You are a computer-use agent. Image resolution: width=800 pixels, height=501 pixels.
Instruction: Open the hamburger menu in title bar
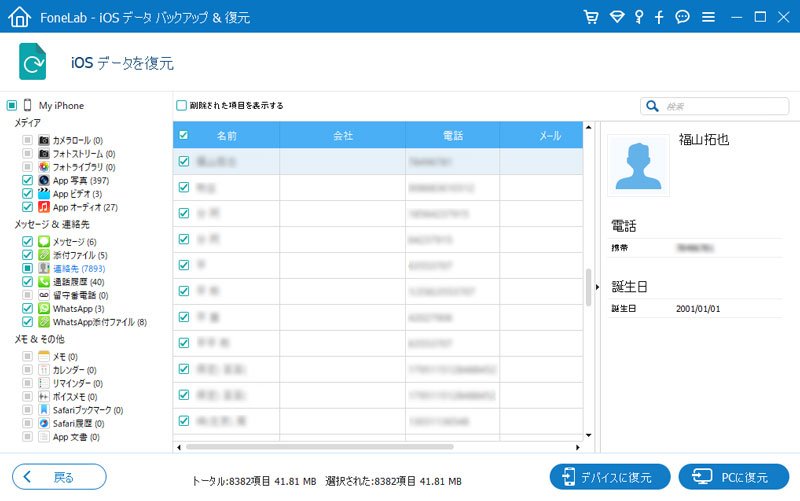[708, 17]
